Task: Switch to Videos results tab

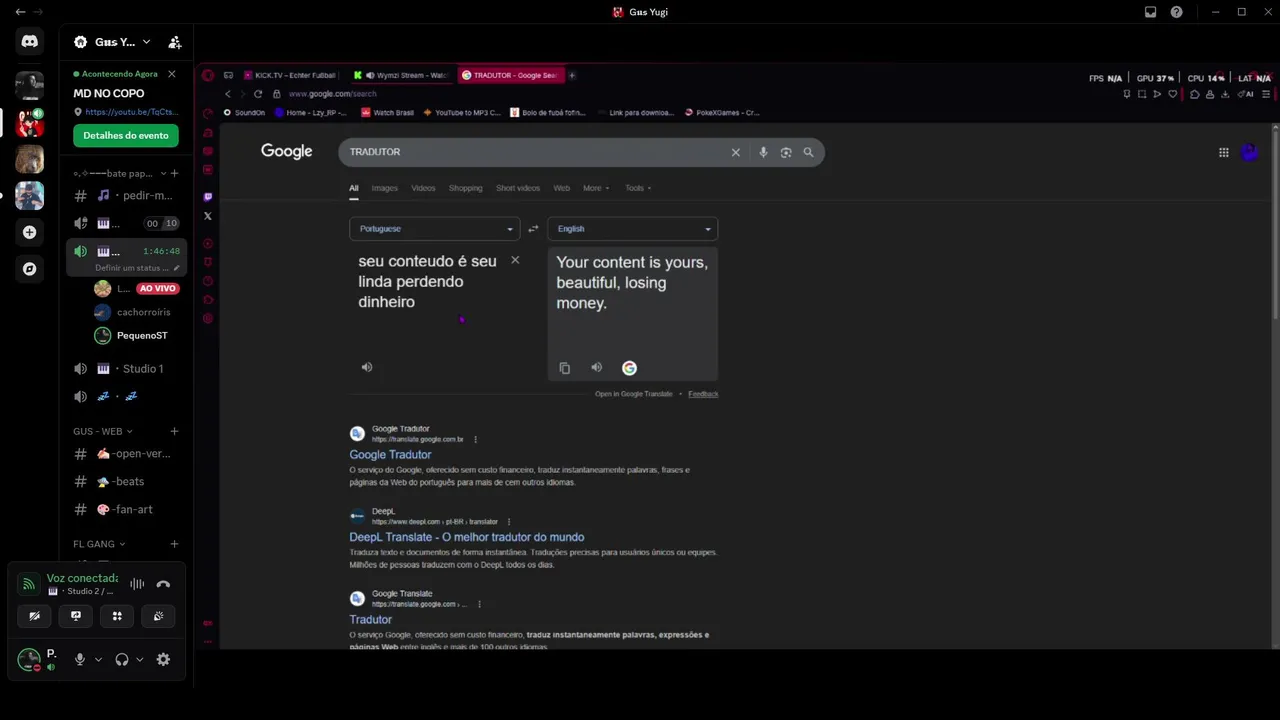Action: pyautogui.click(x=423, y=188)
